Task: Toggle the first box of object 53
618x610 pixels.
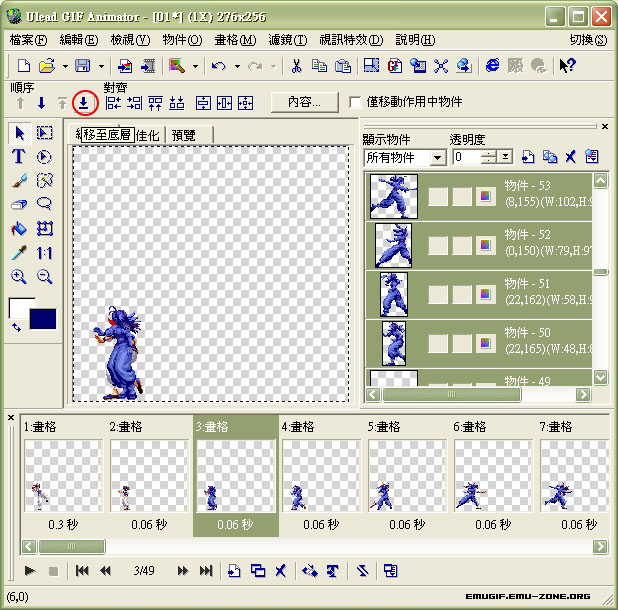Action: tap(438, 197)
